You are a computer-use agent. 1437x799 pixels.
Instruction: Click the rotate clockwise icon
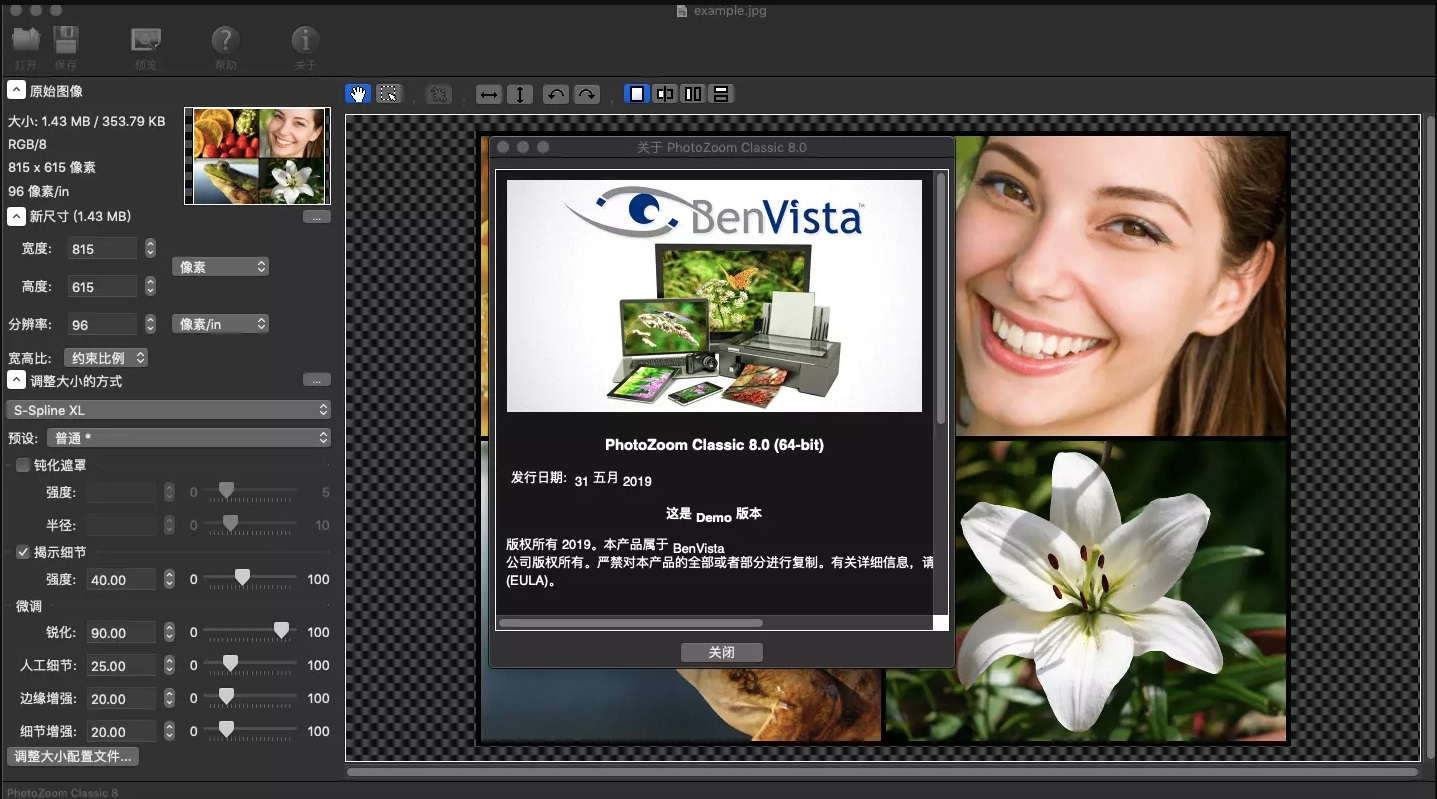click(587, 93)
